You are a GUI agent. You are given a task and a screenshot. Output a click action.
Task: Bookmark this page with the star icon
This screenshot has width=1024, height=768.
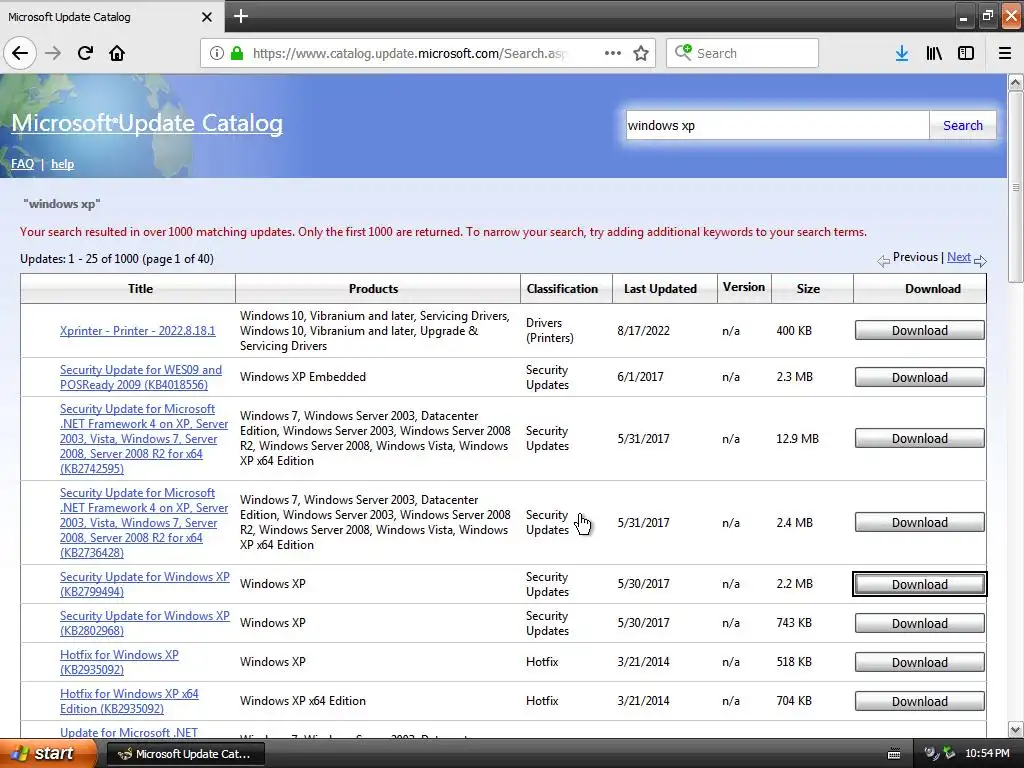[641, 53]
